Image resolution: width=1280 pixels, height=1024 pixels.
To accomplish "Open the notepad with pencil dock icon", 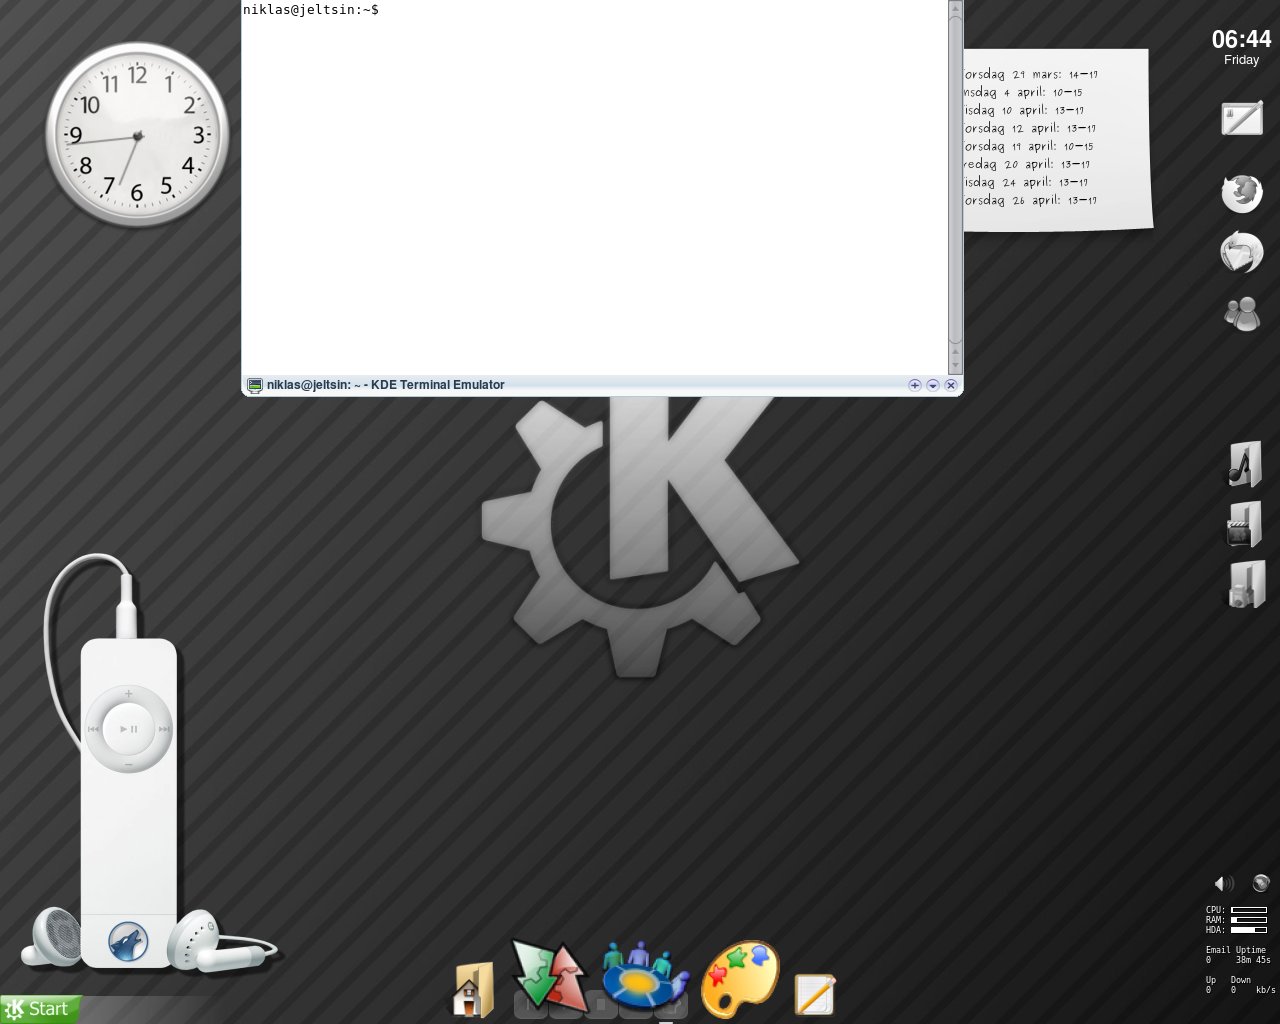I will (814, 995).
